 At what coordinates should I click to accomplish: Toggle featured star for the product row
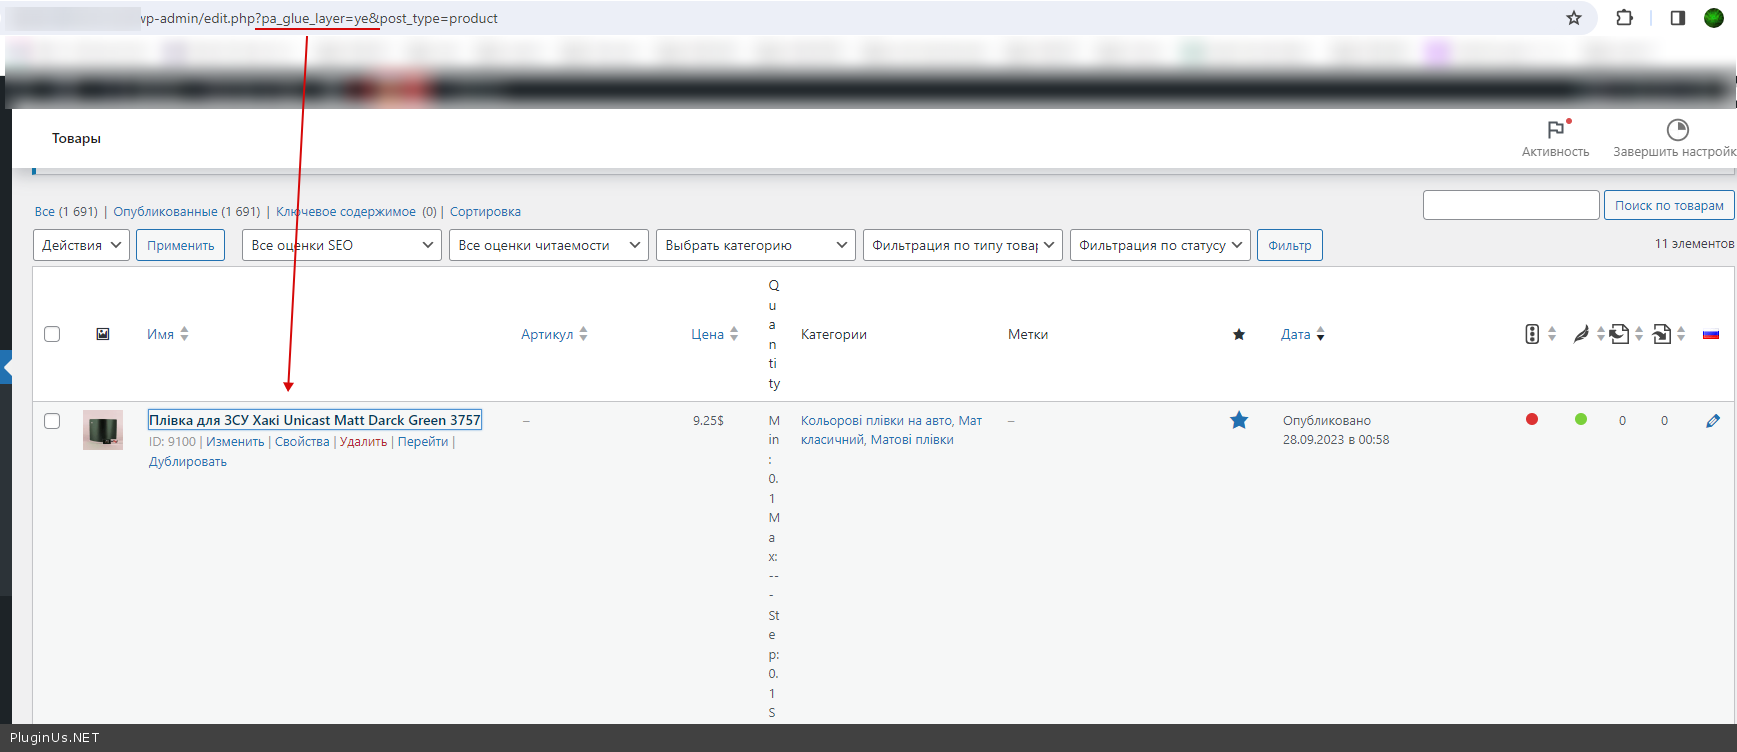(1239, 421)
